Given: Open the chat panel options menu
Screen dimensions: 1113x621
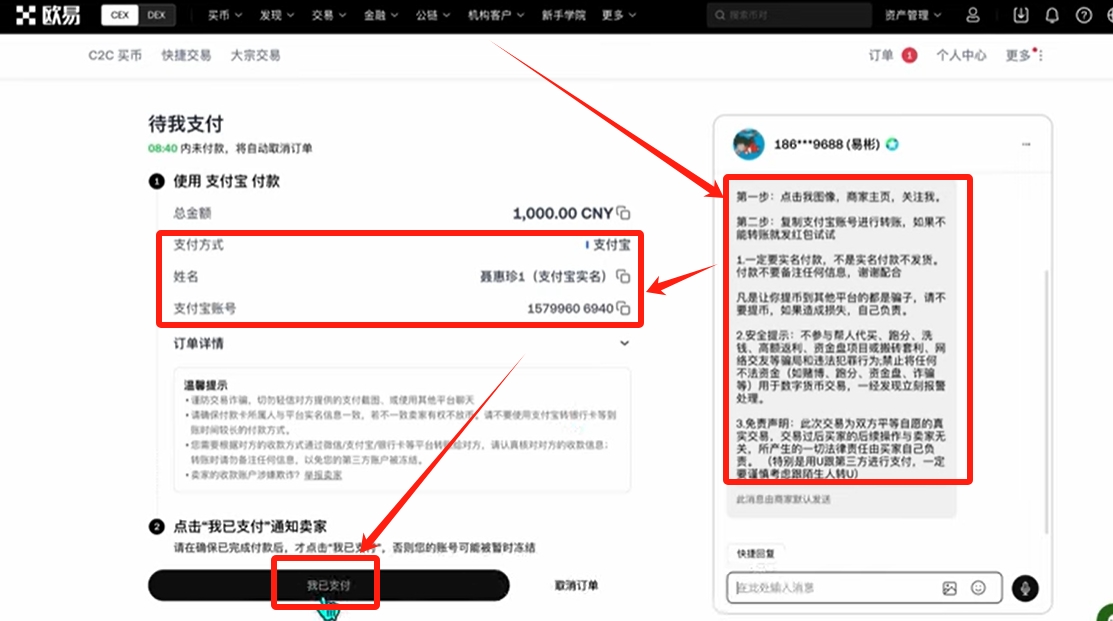Looking at the screenshot, I should coord(1026,144).
